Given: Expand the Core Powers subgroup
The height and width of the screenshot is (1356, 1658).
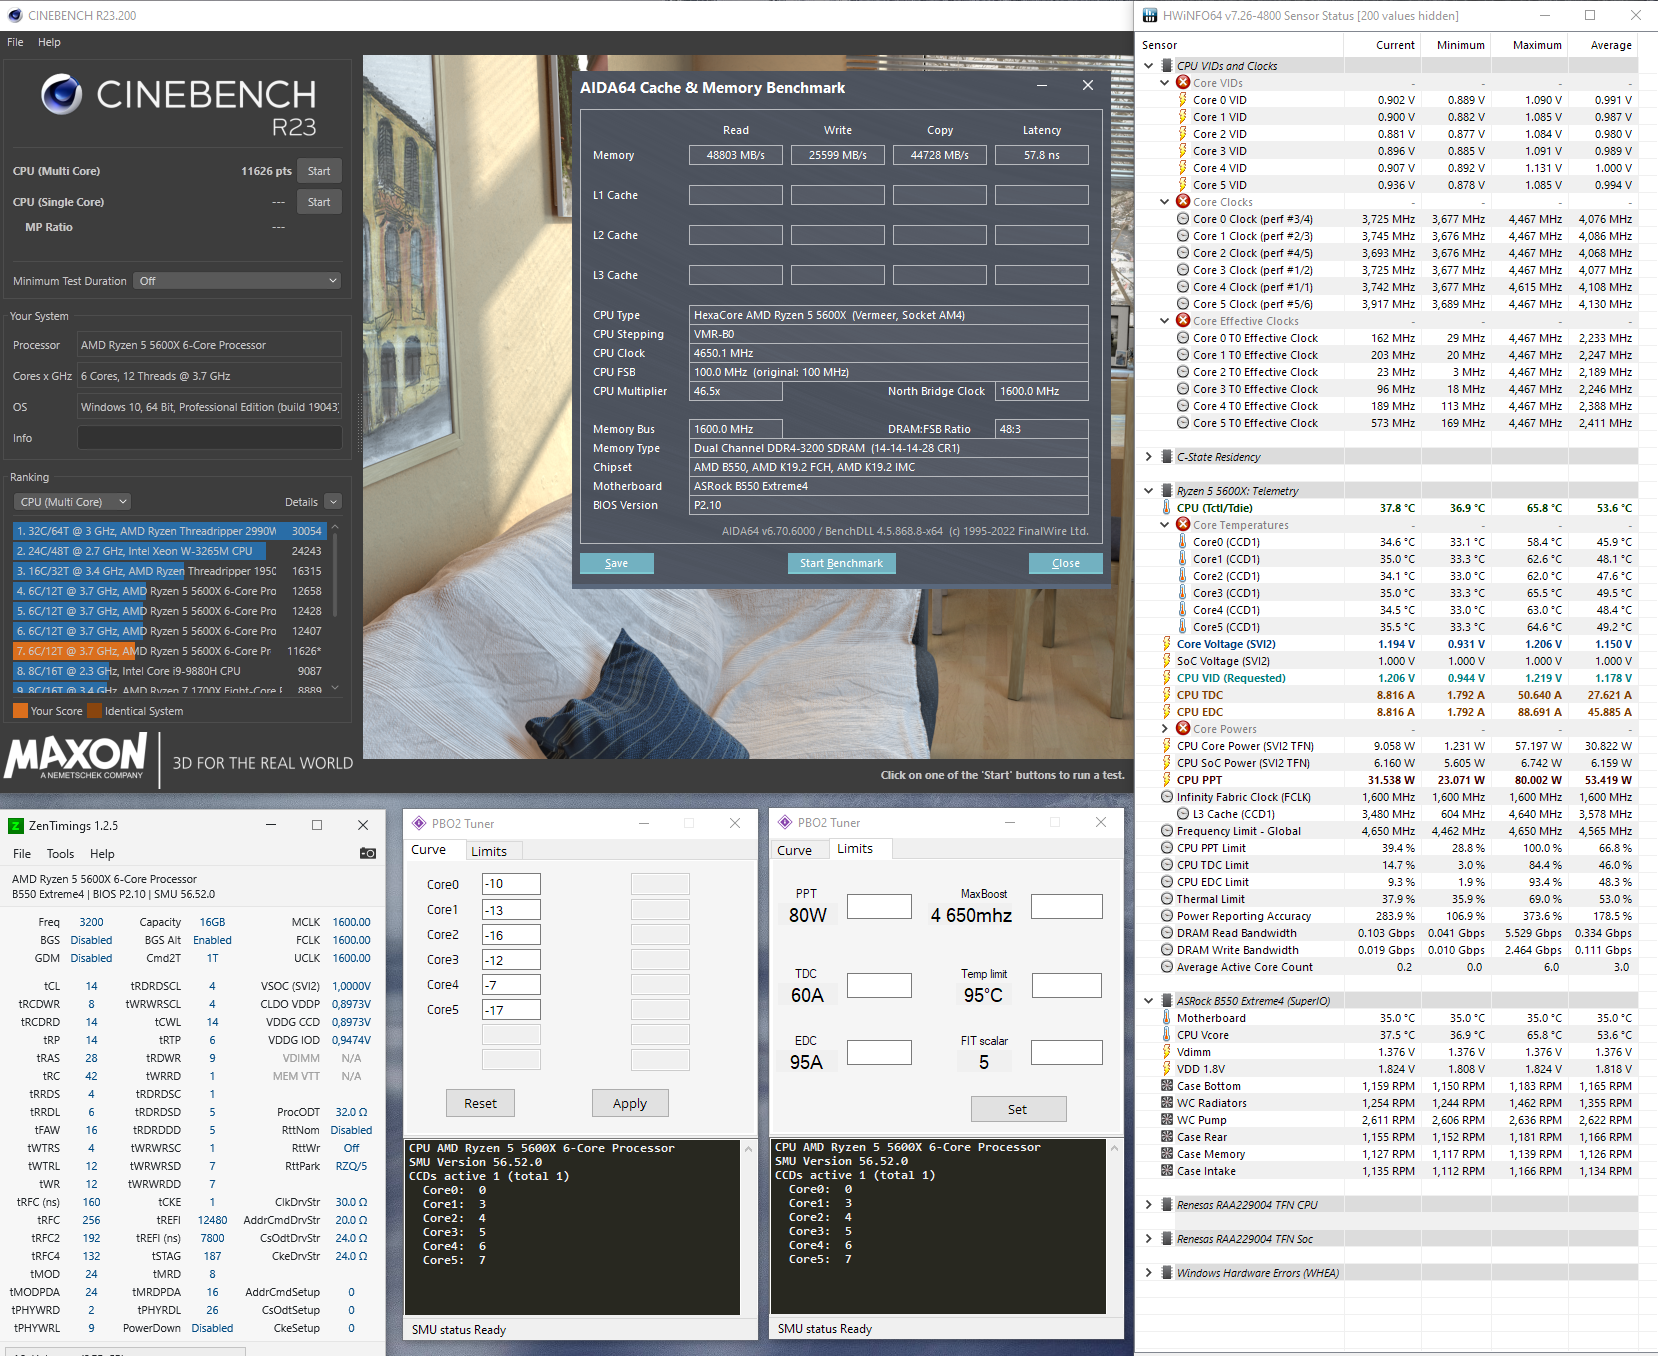Looking at the screenshot, I should pyautogui.click(x=1165, y=729).
